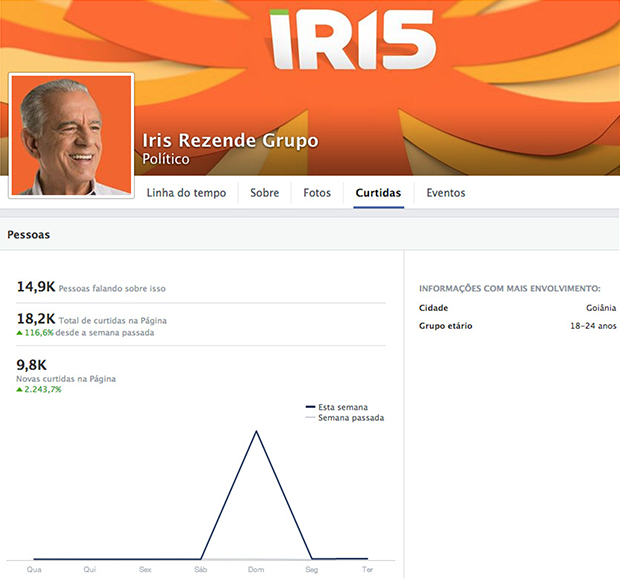
Task: Click the Cidade label
Action: pos(433,308)
